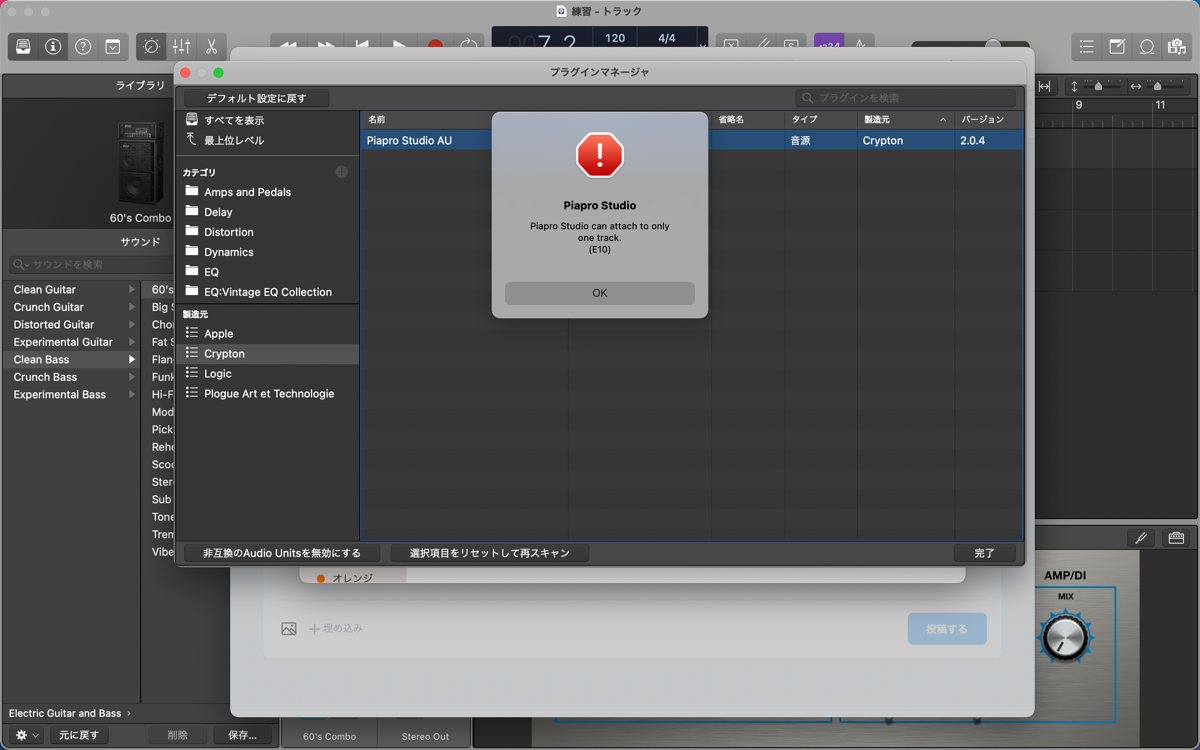Open the Editors scissors button
The height and width of the screenshot is (750, 1200).
point(211,46)
